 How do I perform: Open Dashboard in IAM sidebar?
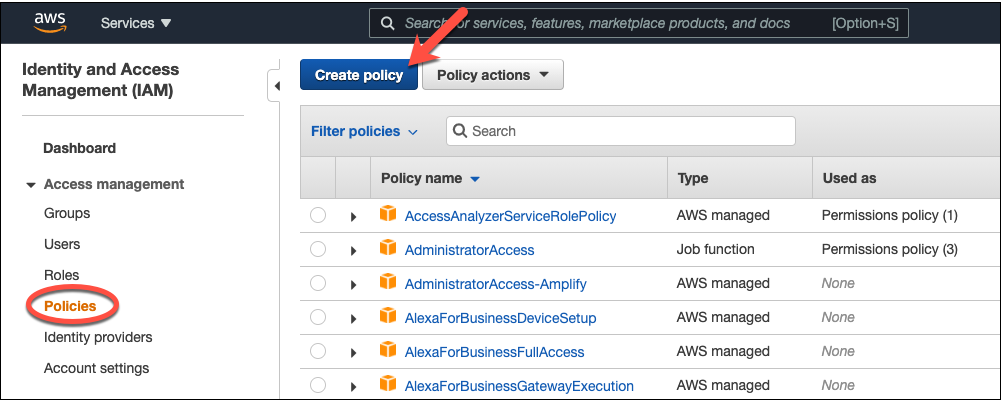pos(80,148)
